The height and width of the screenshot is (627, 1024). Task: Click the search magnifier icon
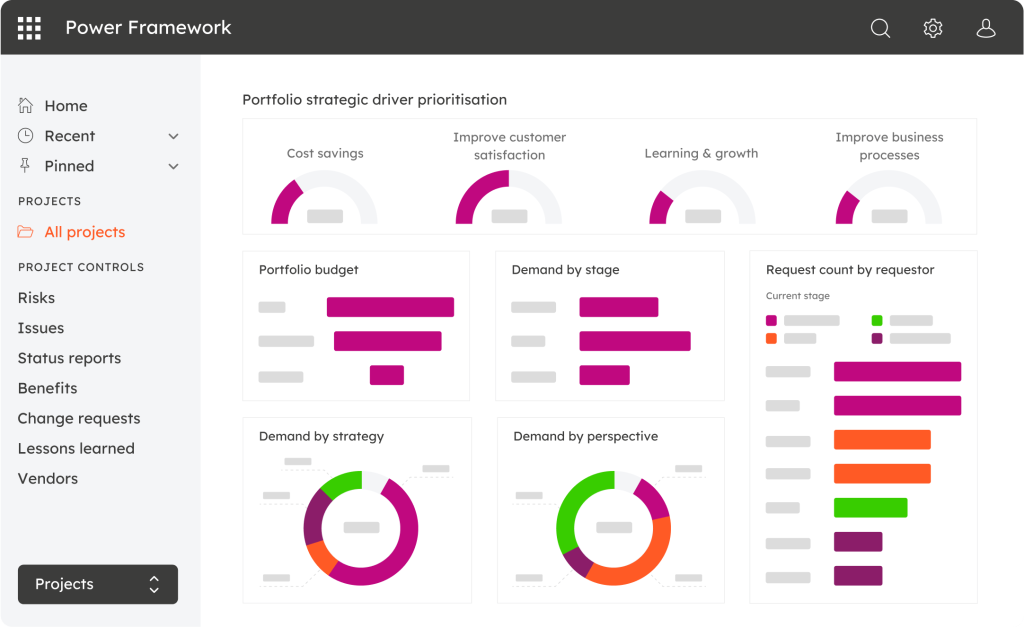[880, 28]
